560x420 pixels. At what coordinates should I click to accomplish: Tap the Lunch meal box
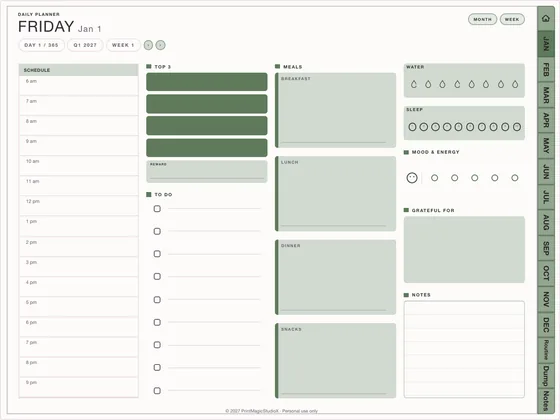pyautogui.click(x=335, y=194)
